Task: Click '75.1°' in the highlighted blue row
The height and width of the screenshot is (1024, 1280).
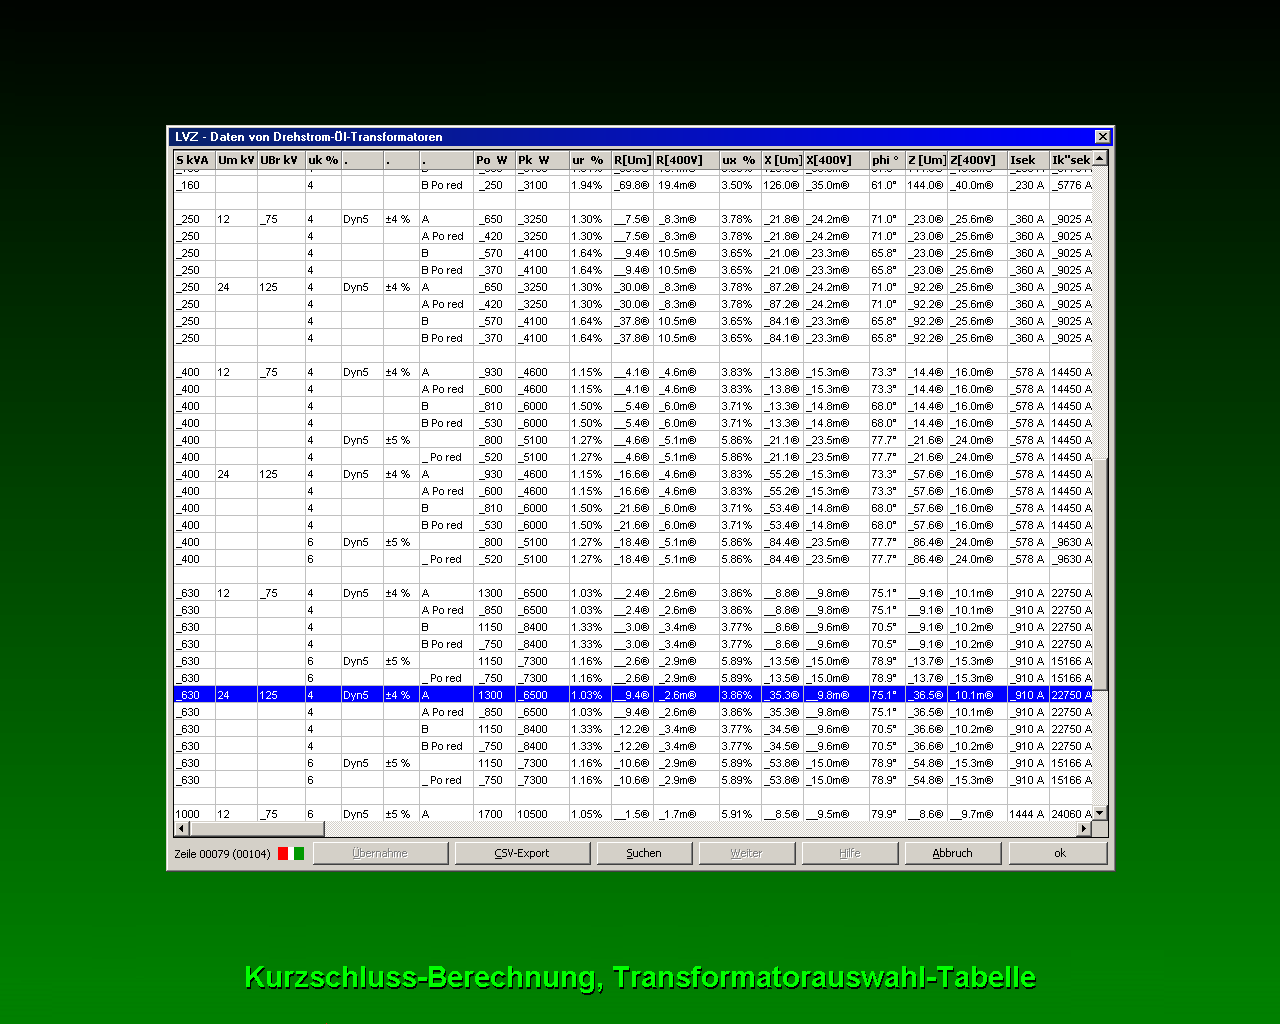Action: 884,695
